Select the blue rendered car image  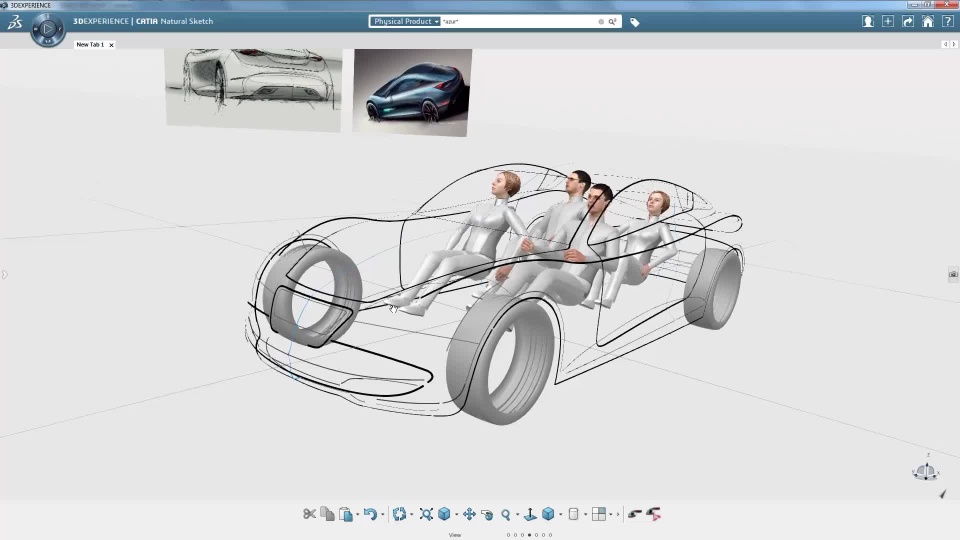click(x=412, y=92)
